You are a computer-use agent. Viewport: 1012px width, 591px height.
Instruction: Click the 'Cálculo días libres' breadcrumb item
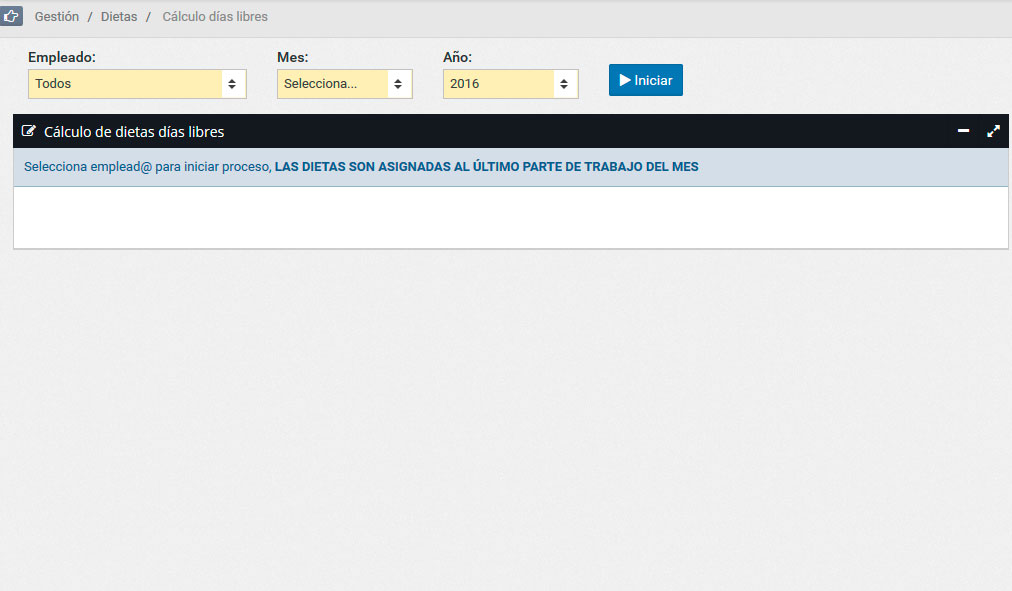coord(215,17)
